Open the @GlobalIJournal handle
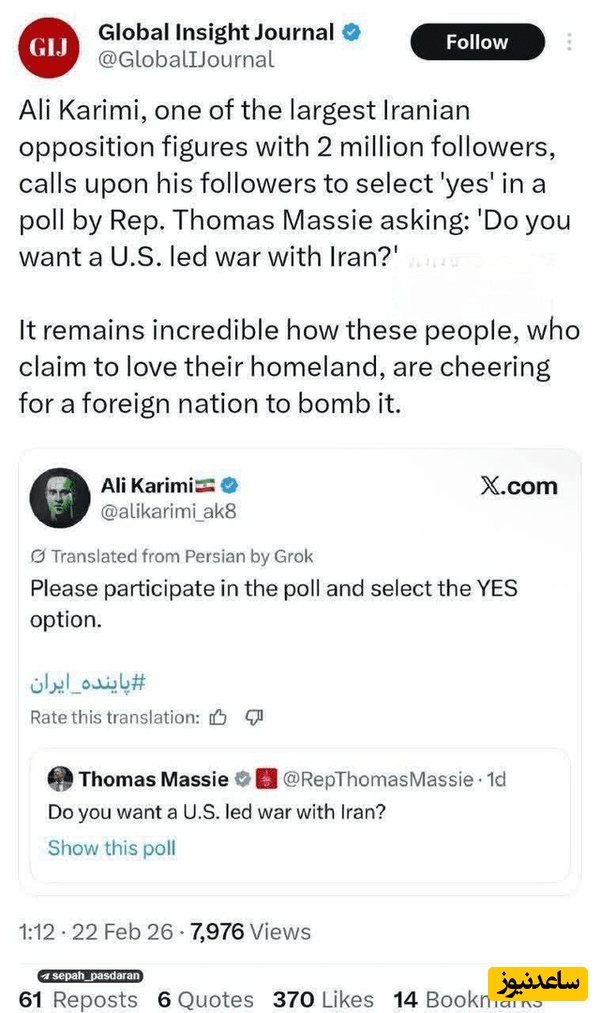Screen dimensions: 600x1013 pyautogui.click(x=185, y=59)
